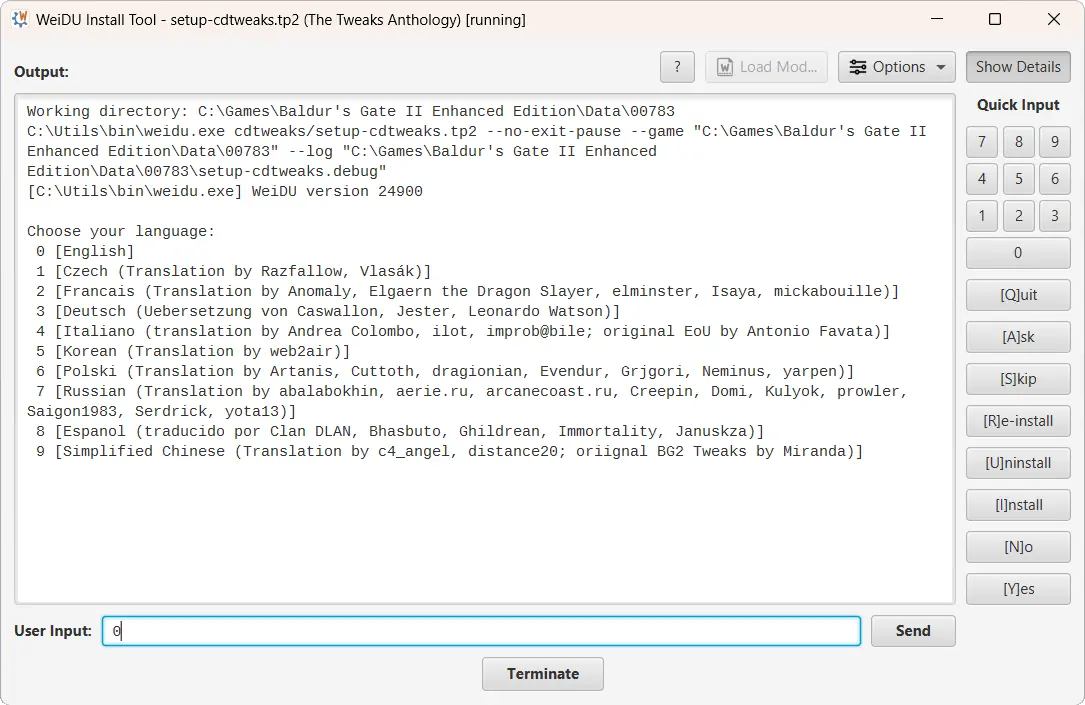Send the [Q]uit quick input
The height and width of the screenshot is (705, 1085).
pyautogui.click(x=1018, y=295)
